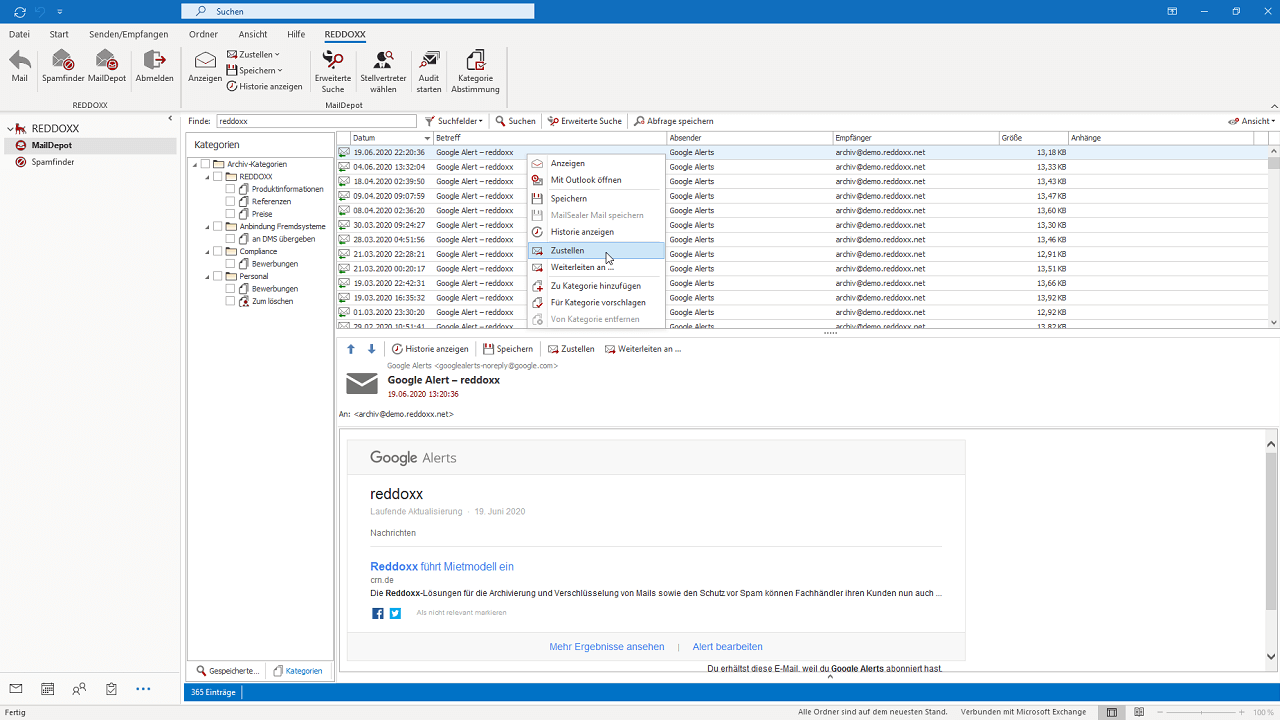Check the an DMS übergeben checkbox
1280x720 pixels.
pyautogui.click(x=231, y=239)
